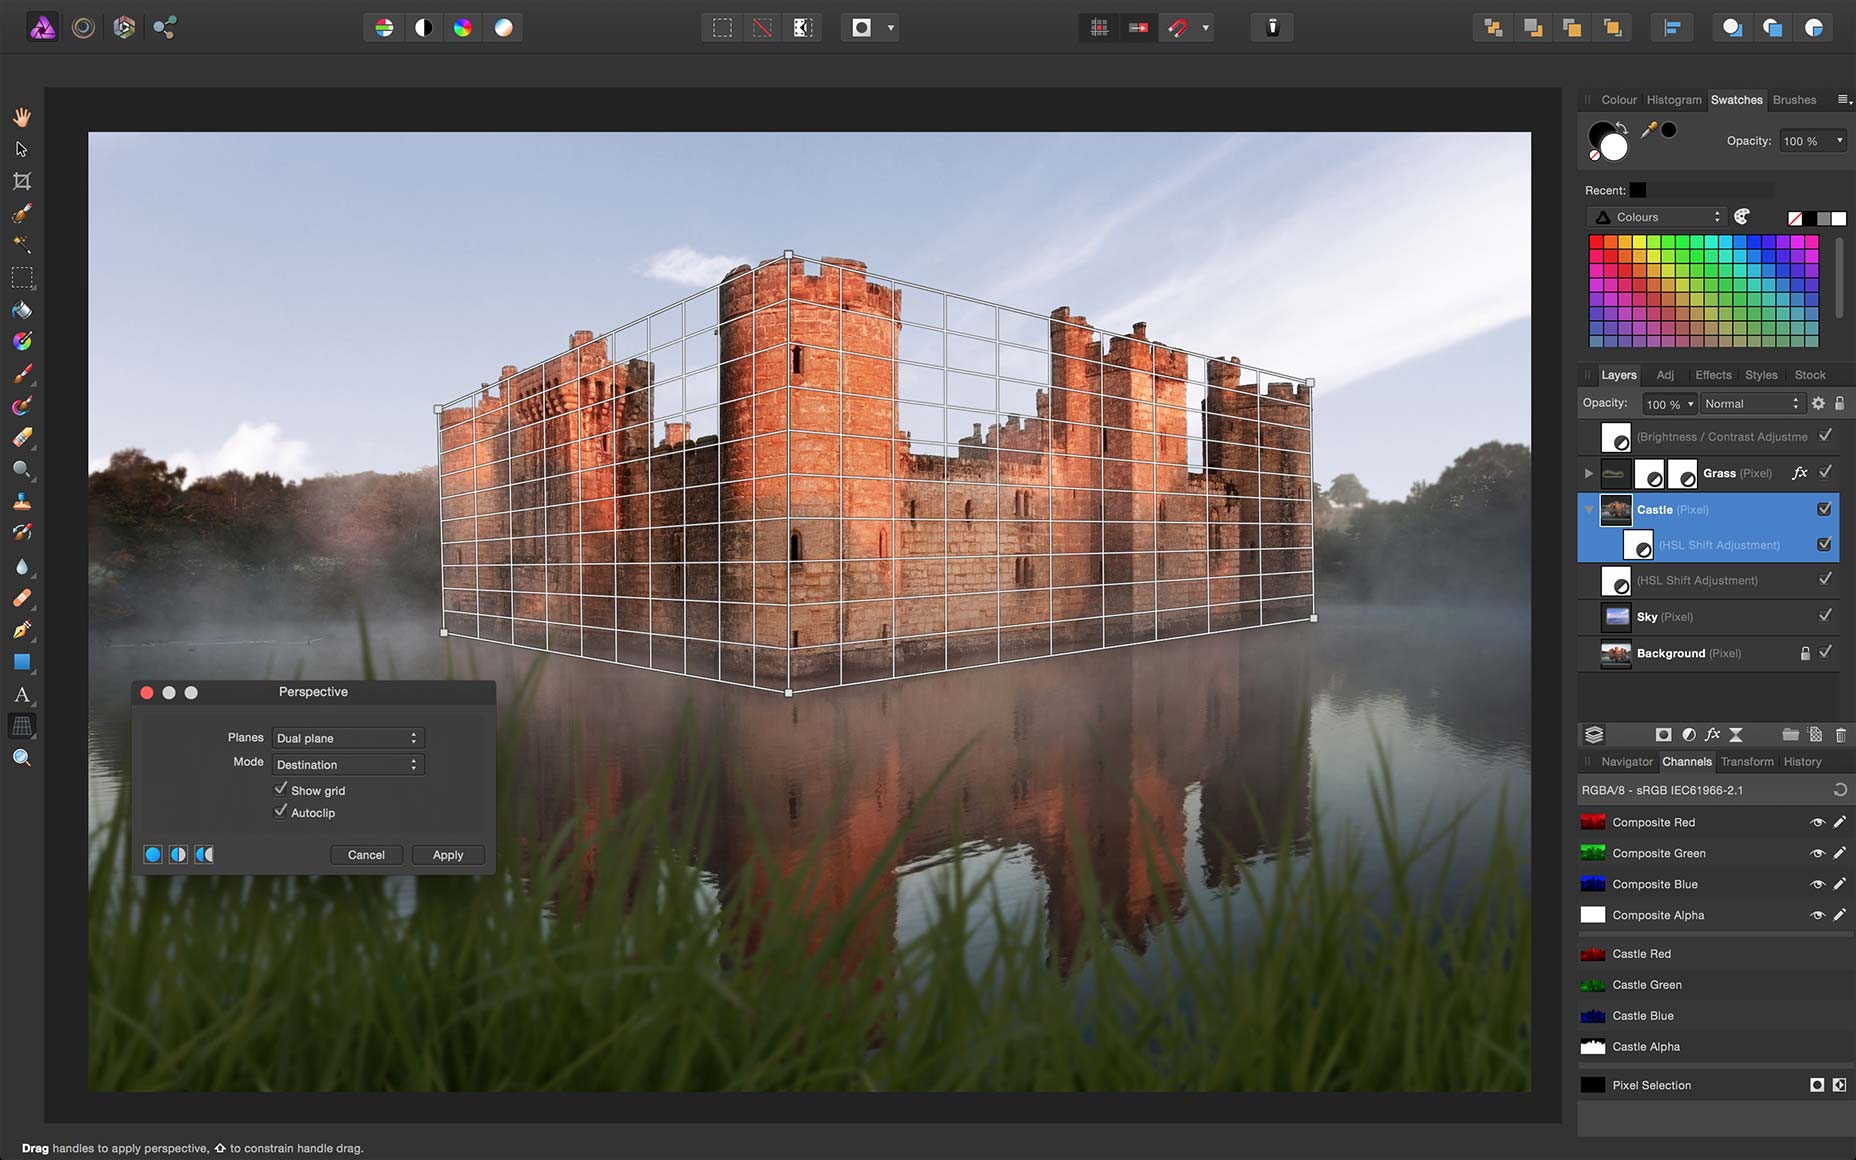Screen dimensions: 1856x1160
Task: Uncheck Show grid in Perspective dialog
Action: pos(281,789)
